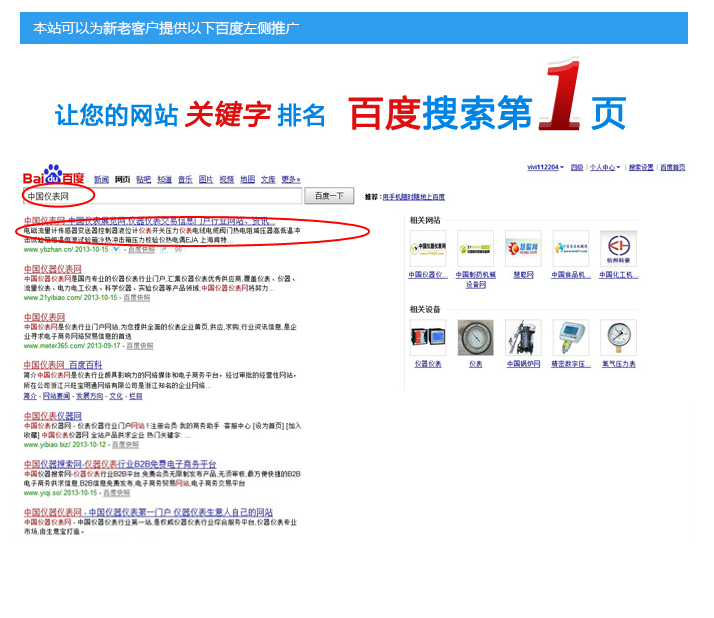Click the 精密数字压力 device image
This screenshot has width=714, height=618.
click(570, 337)
